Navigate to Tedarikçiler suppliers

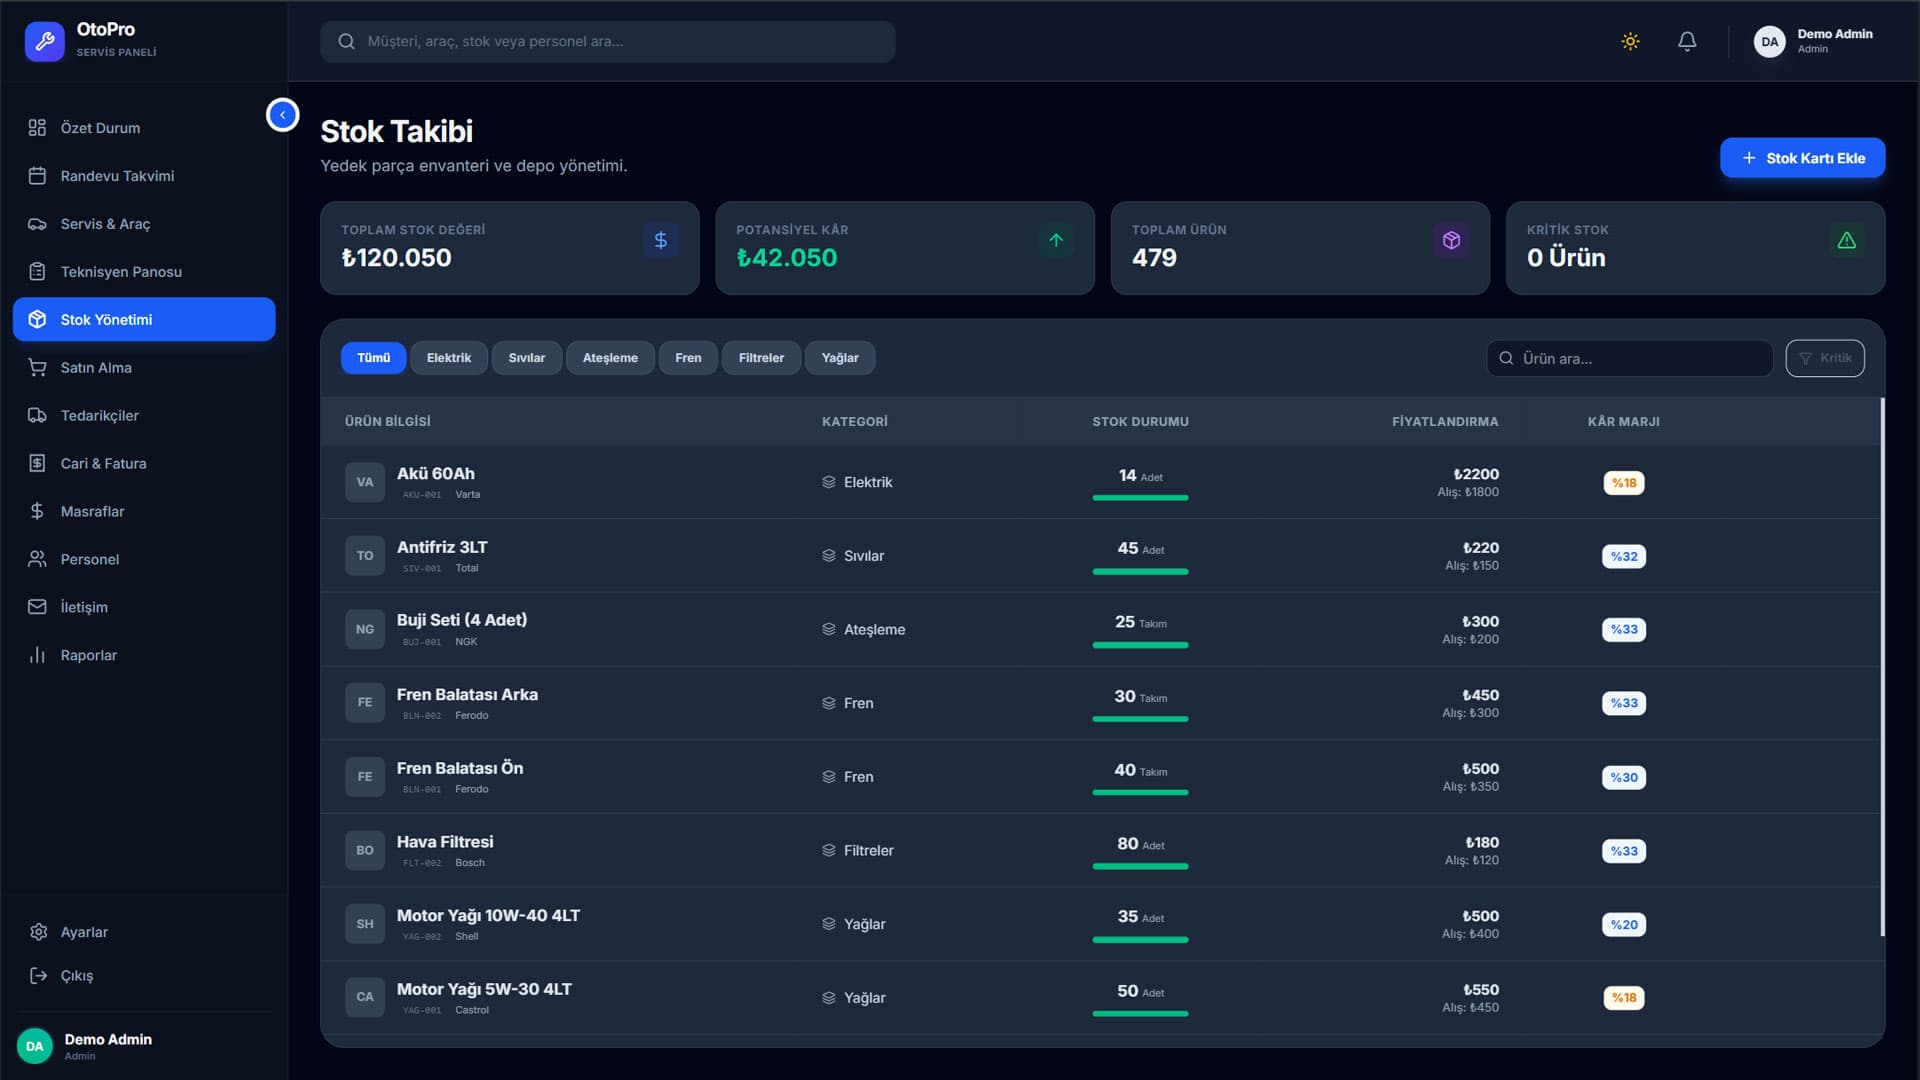tap(99, 416)
